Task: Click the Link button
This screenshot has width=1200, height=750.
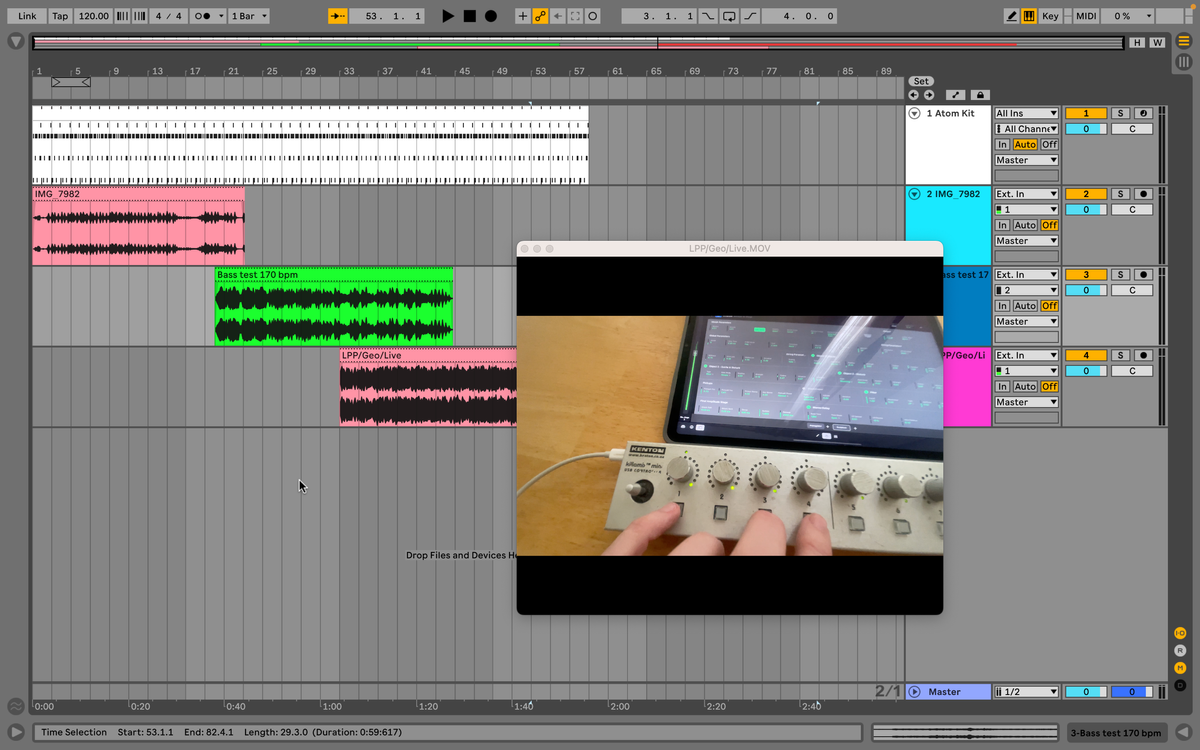Action: tap(27, 16)
